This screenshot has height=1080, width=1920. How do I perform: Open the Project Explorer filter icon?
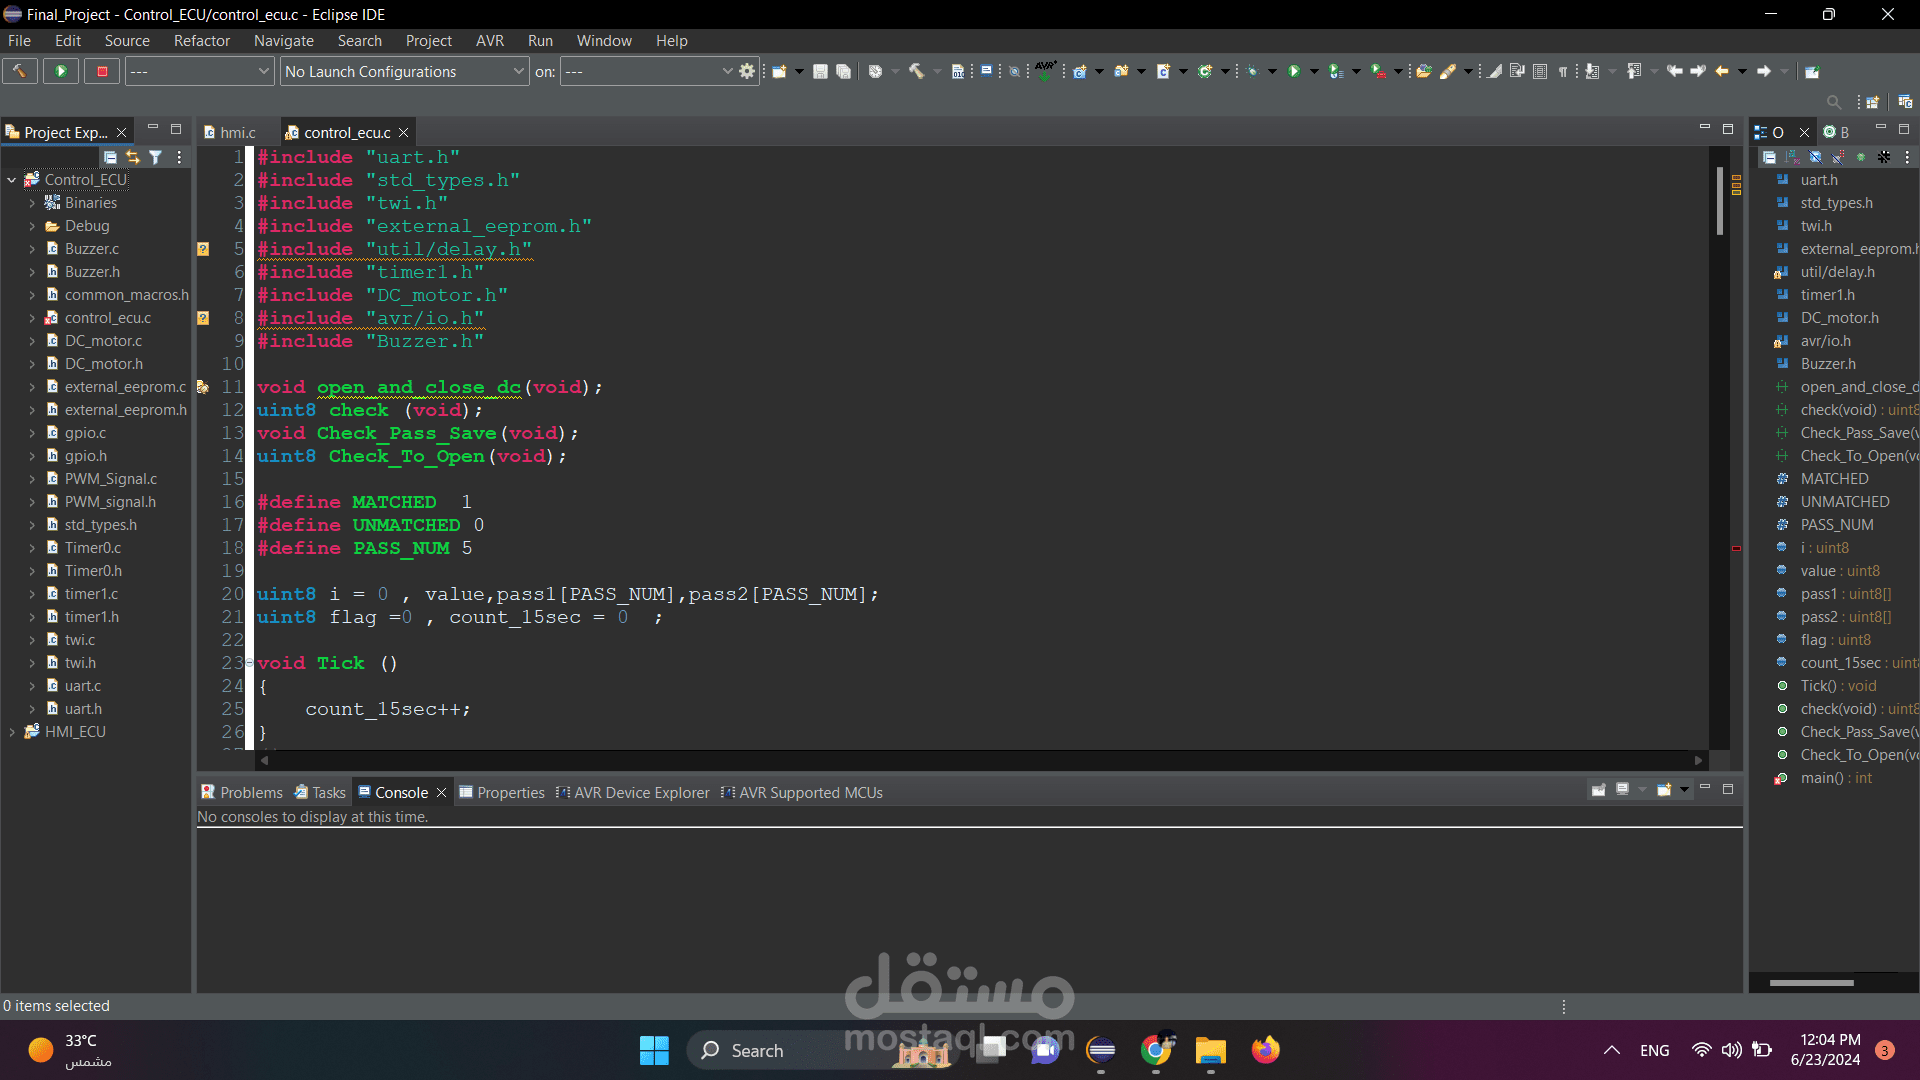156,157
